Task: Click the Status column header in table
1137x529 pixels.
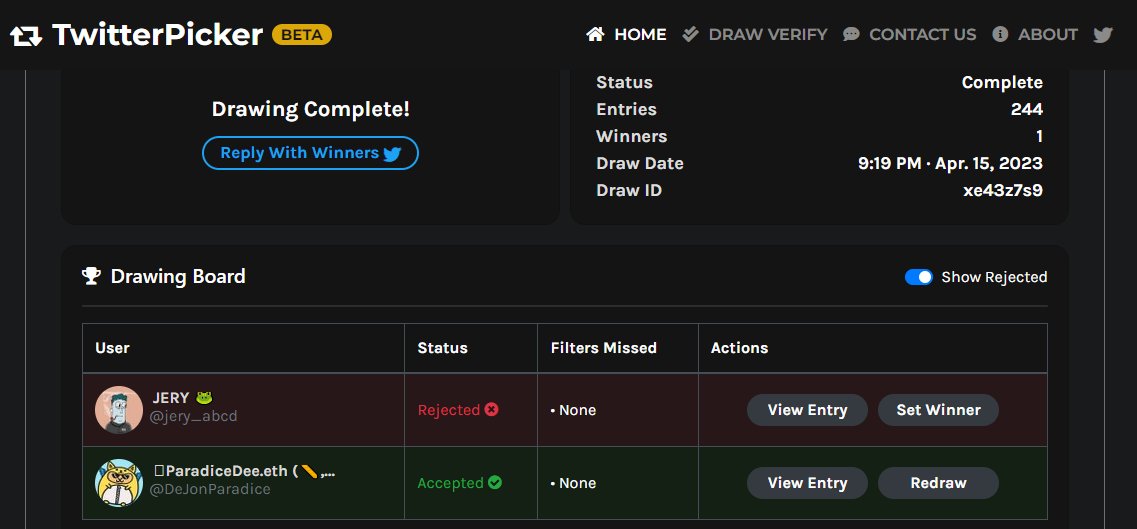Action: point(442,348)
